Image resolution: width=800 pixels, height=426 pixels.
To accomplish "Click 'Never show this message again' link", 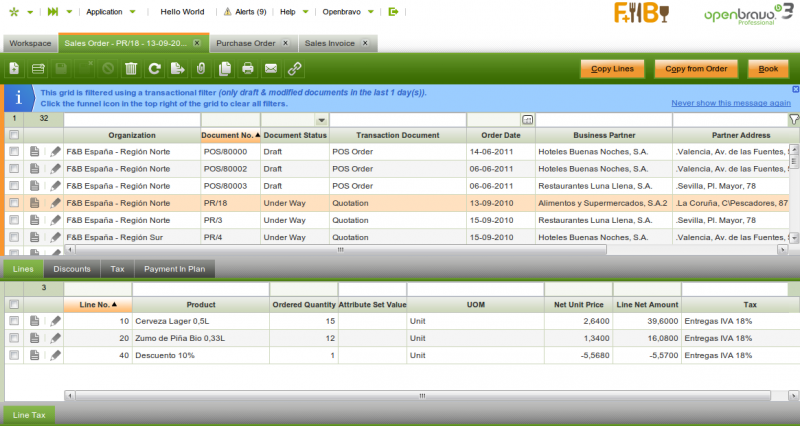I will (731, 103).
